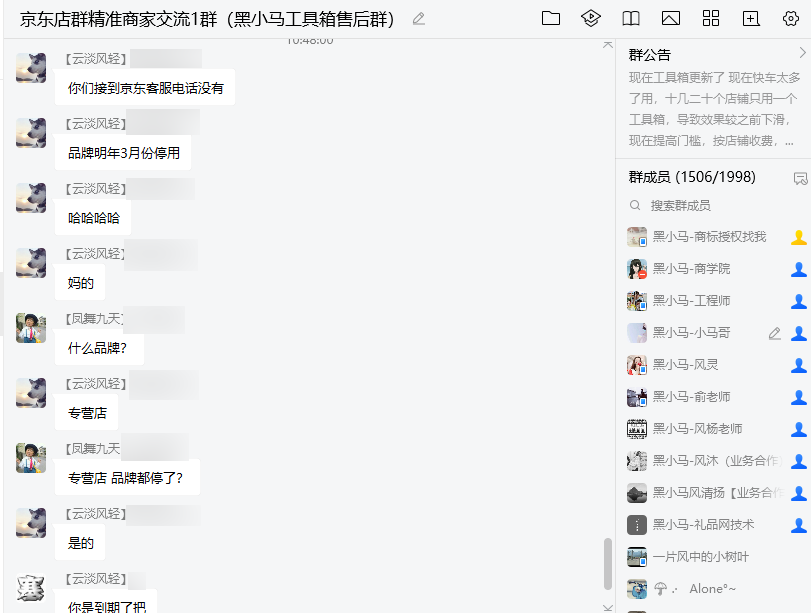The width and height of the screenshot is (811, 613).
Task: Click the admin badge beside 黑小马-小马哥
Action: tap(799, 334)
